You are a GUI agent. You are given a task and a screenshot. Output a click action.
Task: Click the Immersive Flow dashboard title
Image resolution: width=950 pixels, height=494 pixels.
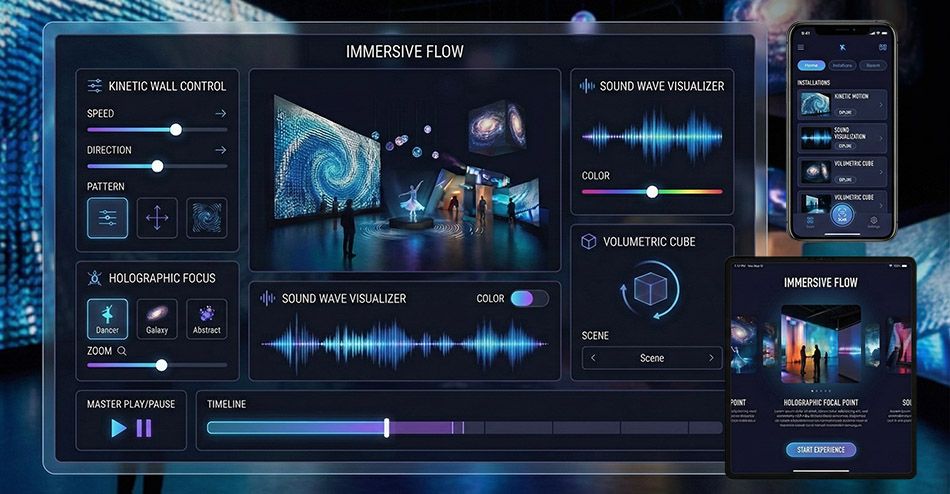pyautogui.click(x=405, y=52)
